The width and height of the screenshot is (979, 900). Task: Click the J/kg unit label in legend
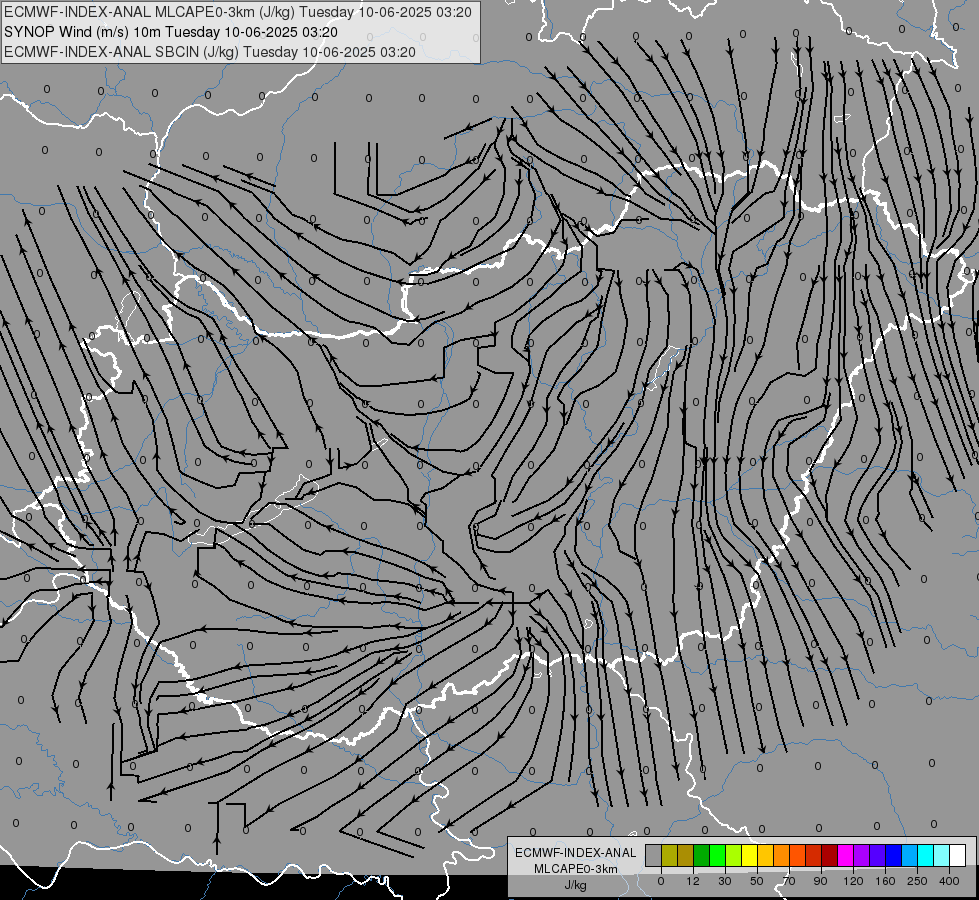point(576,885)
